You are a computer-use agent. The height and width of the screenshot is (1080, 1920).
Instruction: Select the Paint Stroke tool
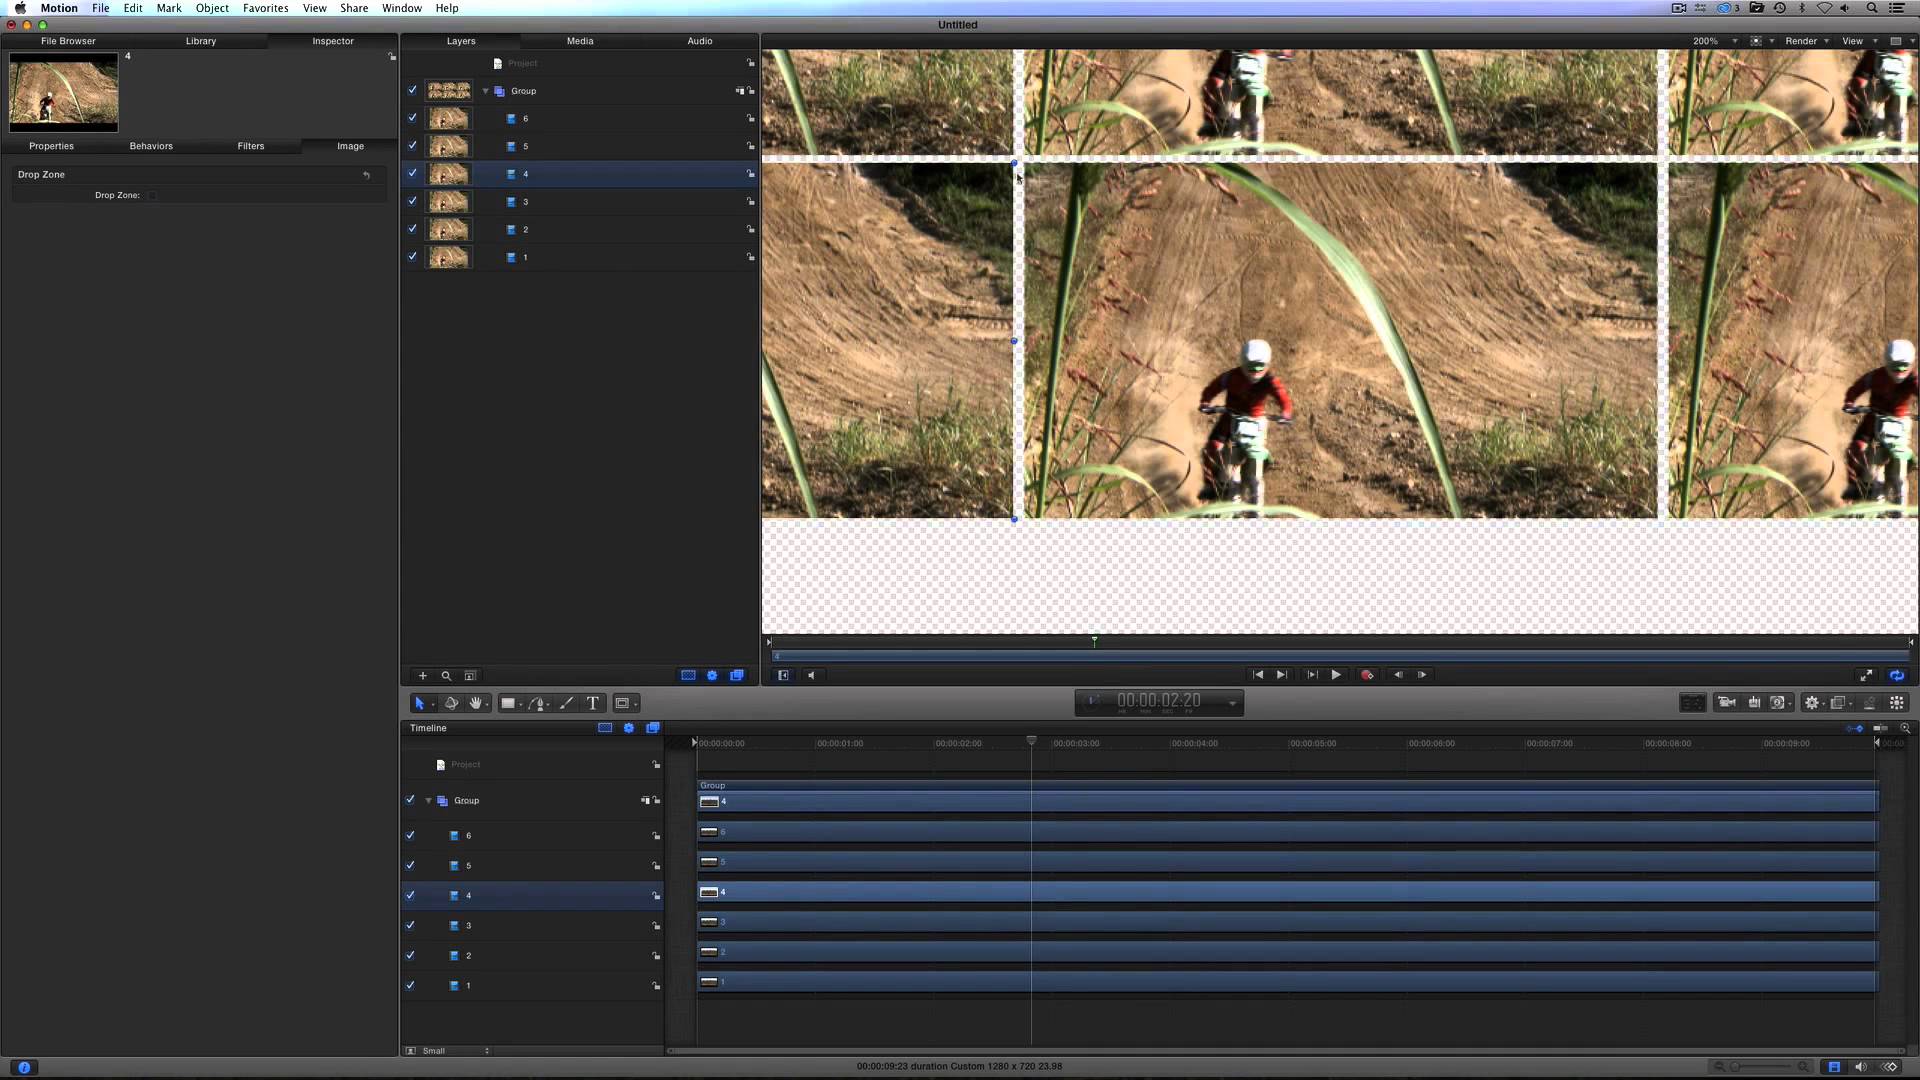[567, 703]
